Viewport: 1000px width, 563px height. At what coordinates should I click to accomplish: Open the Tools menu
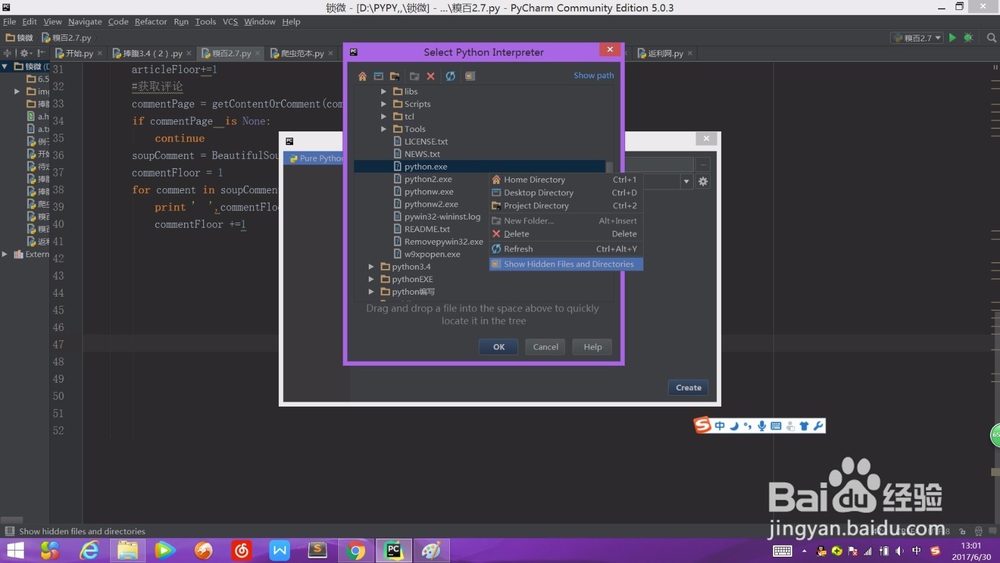click(205, 22)
